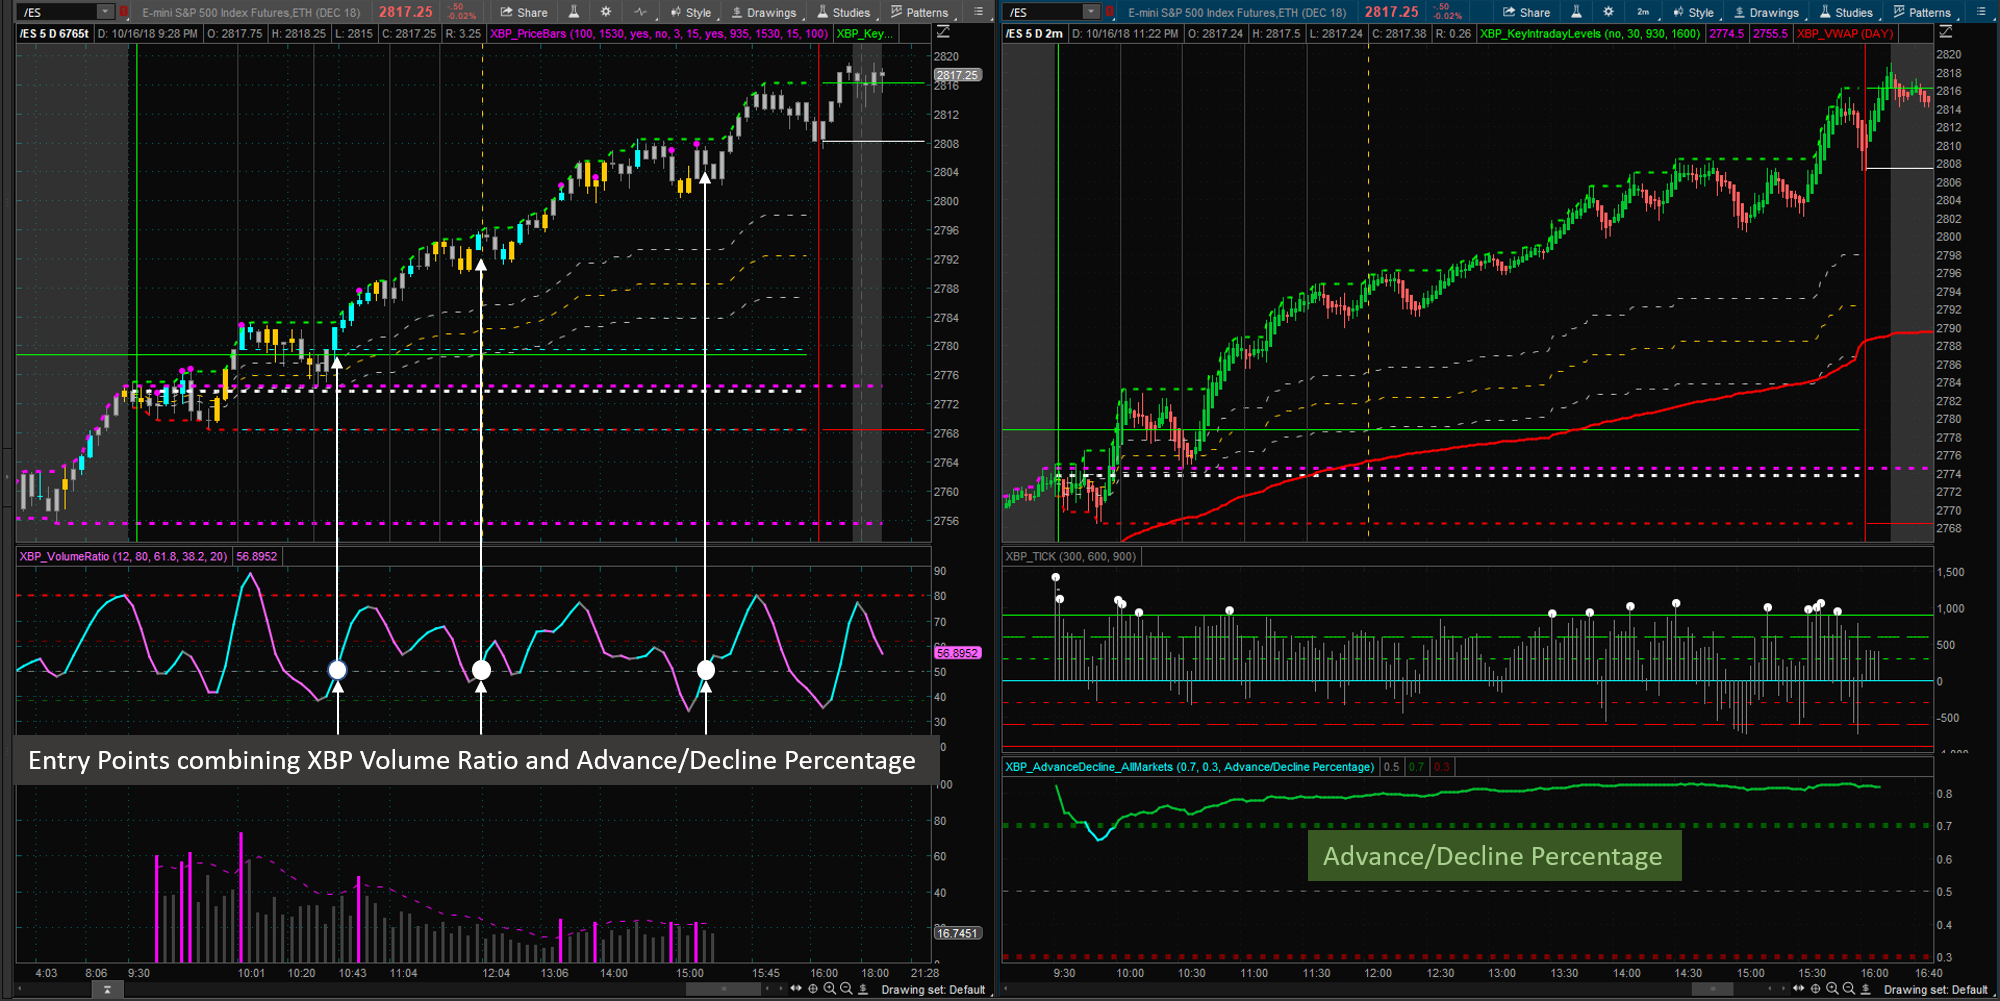Click the tick aggregation icon on left chart

click(640, 12)
